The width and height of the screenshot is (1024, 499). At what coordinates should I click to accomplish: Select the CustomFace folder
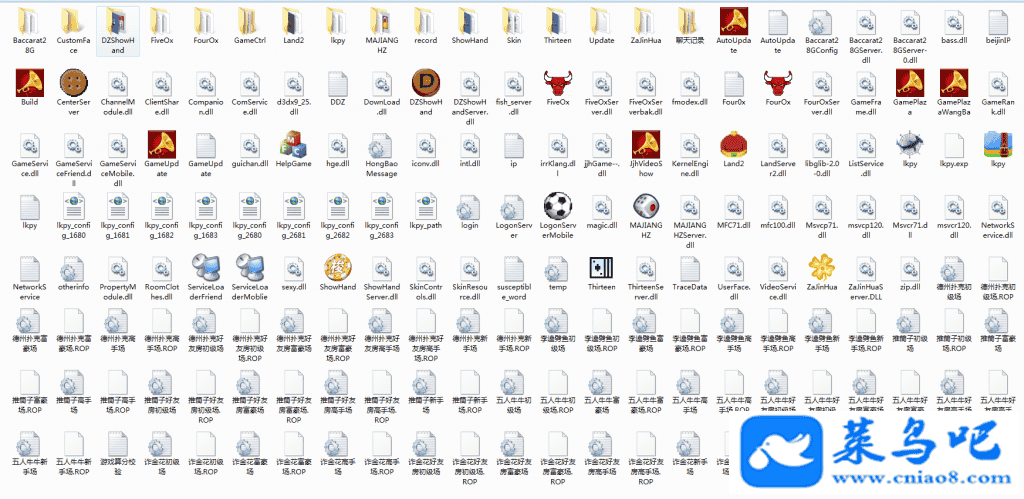click(73, 22)
